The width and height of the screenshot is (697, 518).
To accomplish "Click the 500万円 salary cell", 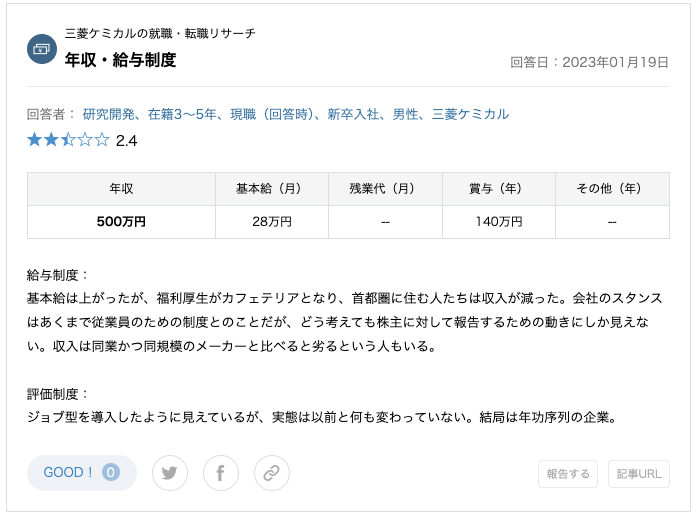I will click(x=121, y=221).
